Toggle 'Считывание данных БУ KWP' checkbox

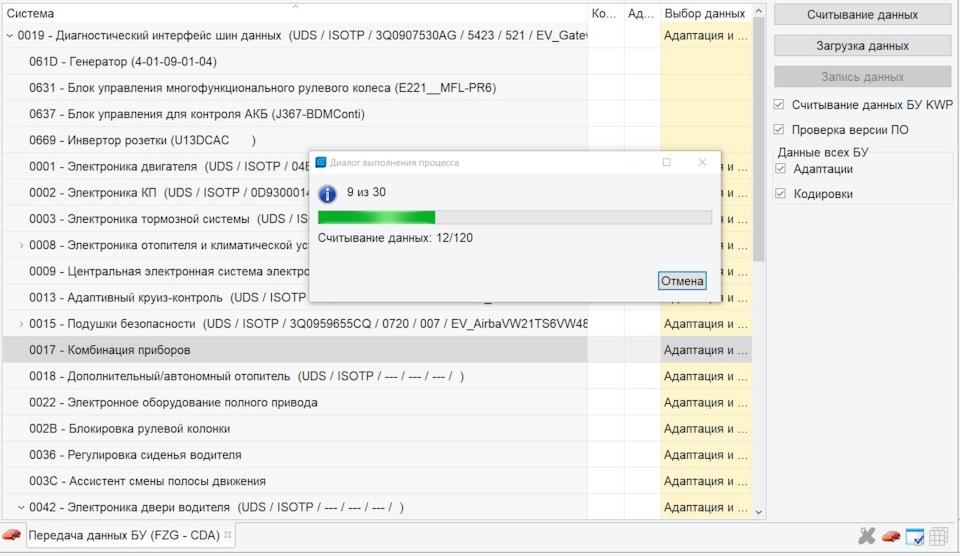pos(779,105)
